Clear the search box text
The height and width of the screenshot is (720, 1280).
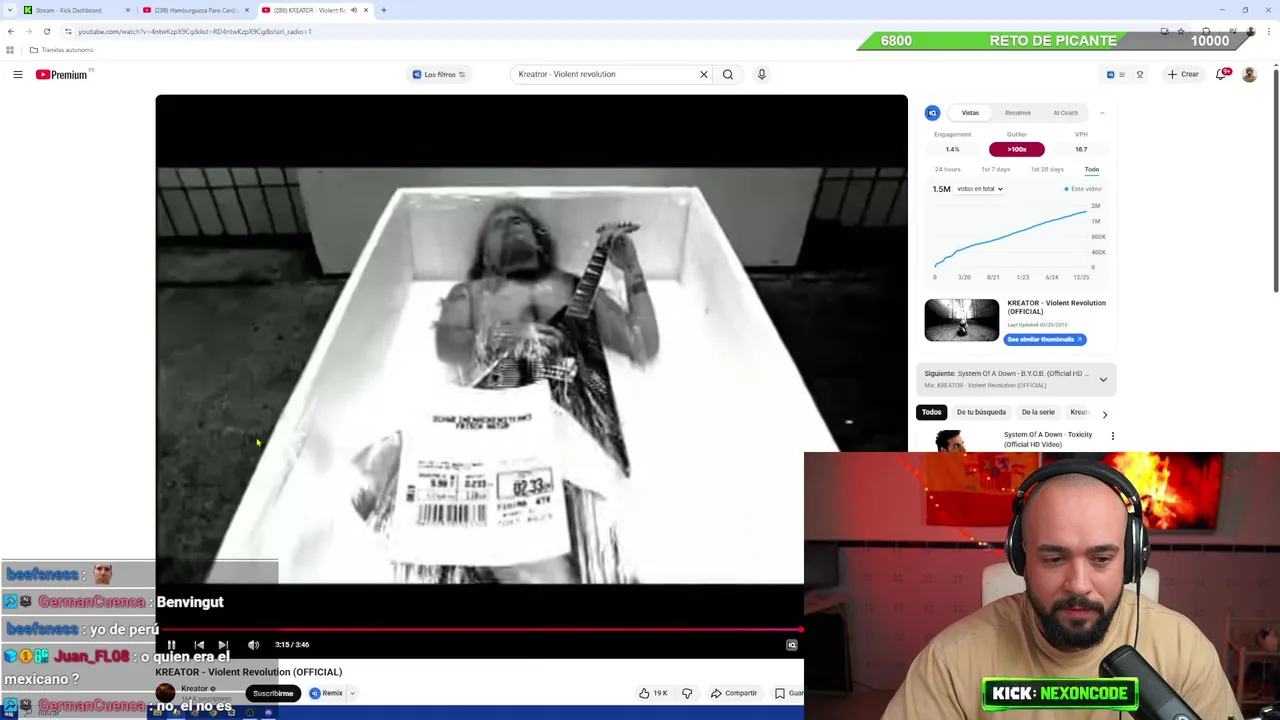click(703, 74)
